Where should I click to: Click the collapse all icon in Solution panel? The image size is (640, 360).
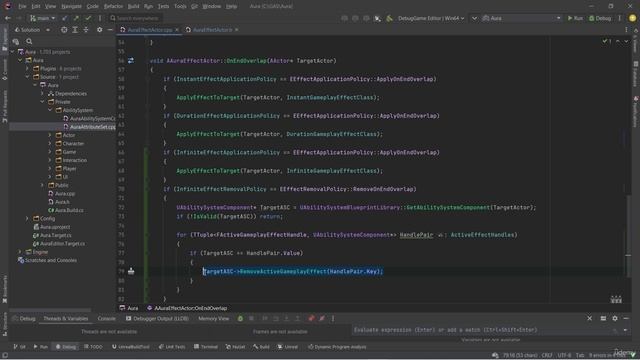[x=86, y=30]
